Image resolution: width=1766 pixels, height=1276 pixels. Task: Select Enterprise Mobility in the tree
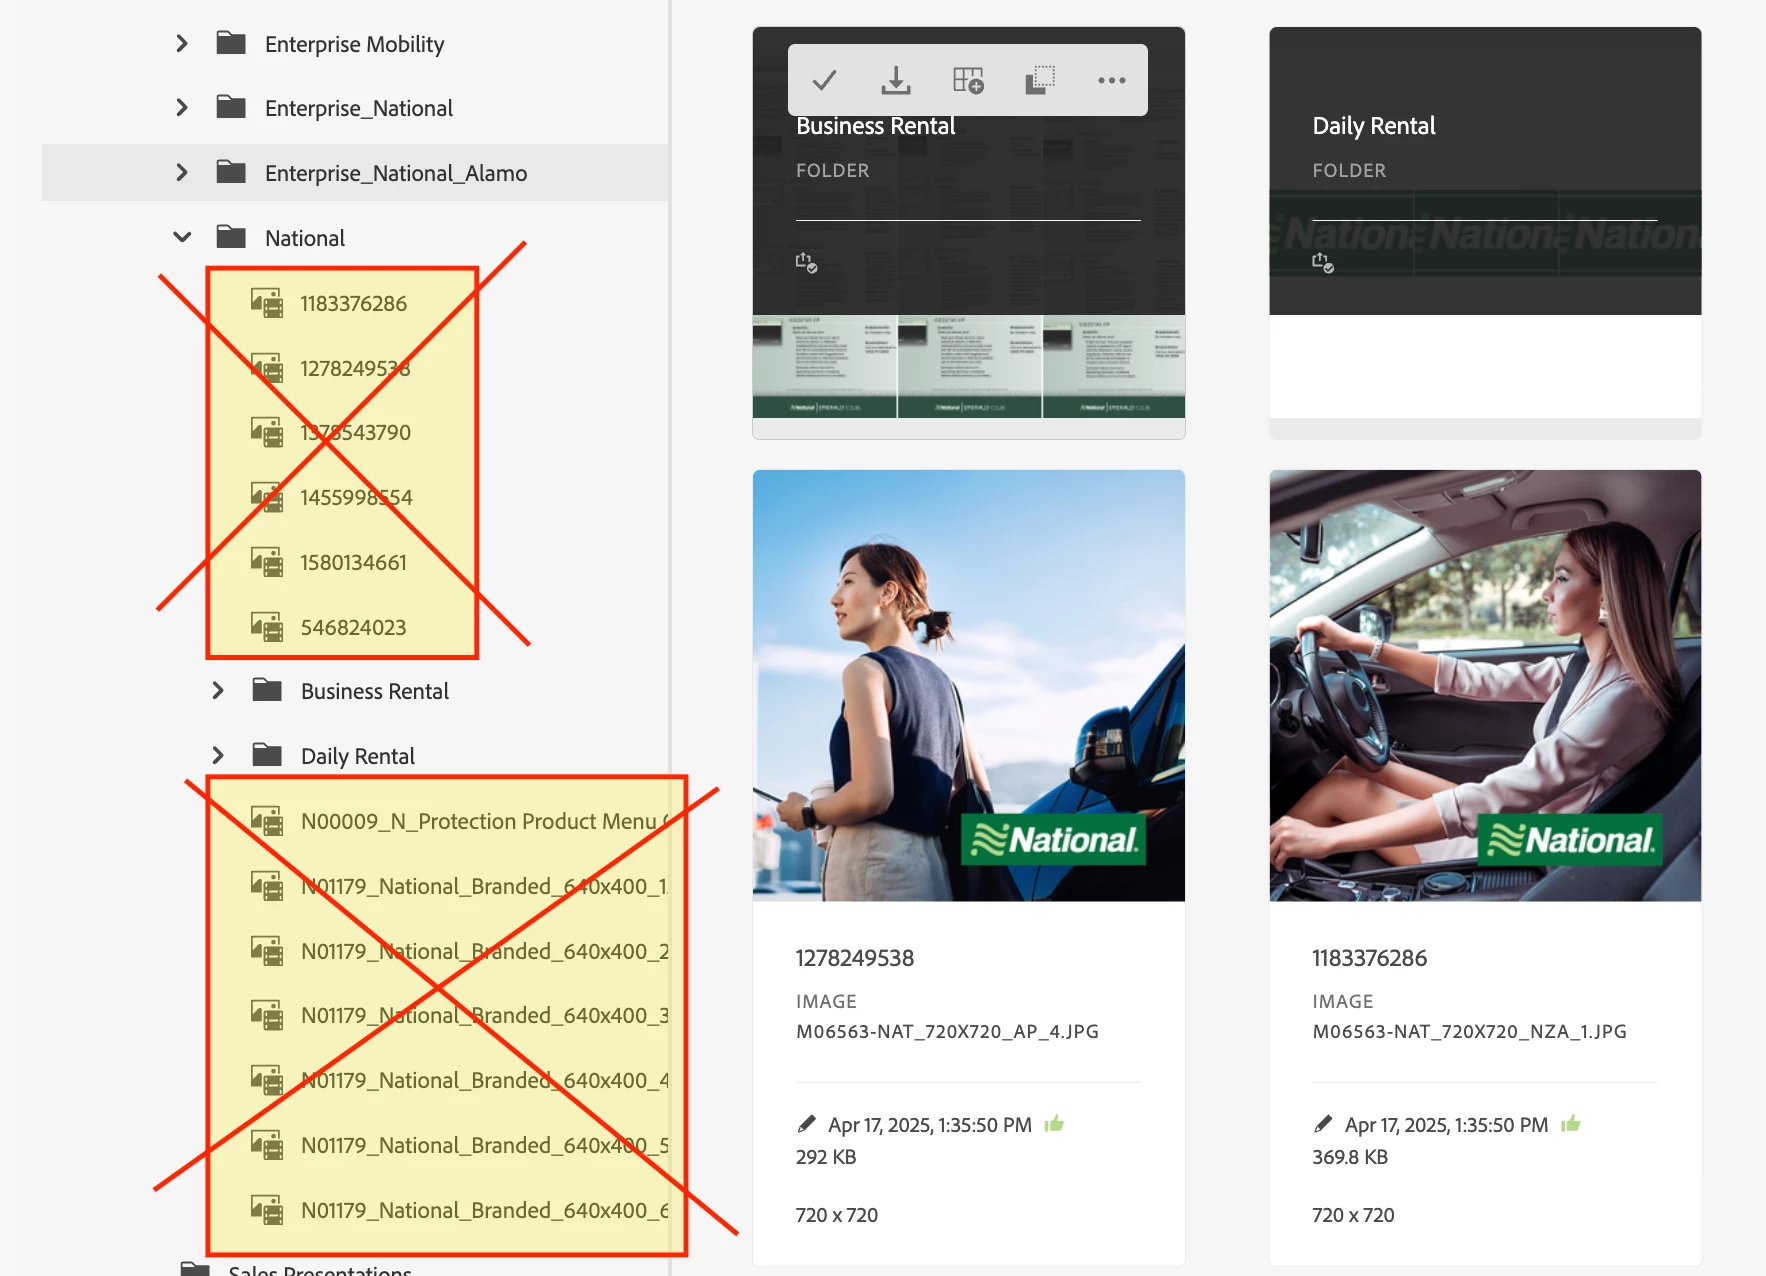coord(354,44)
